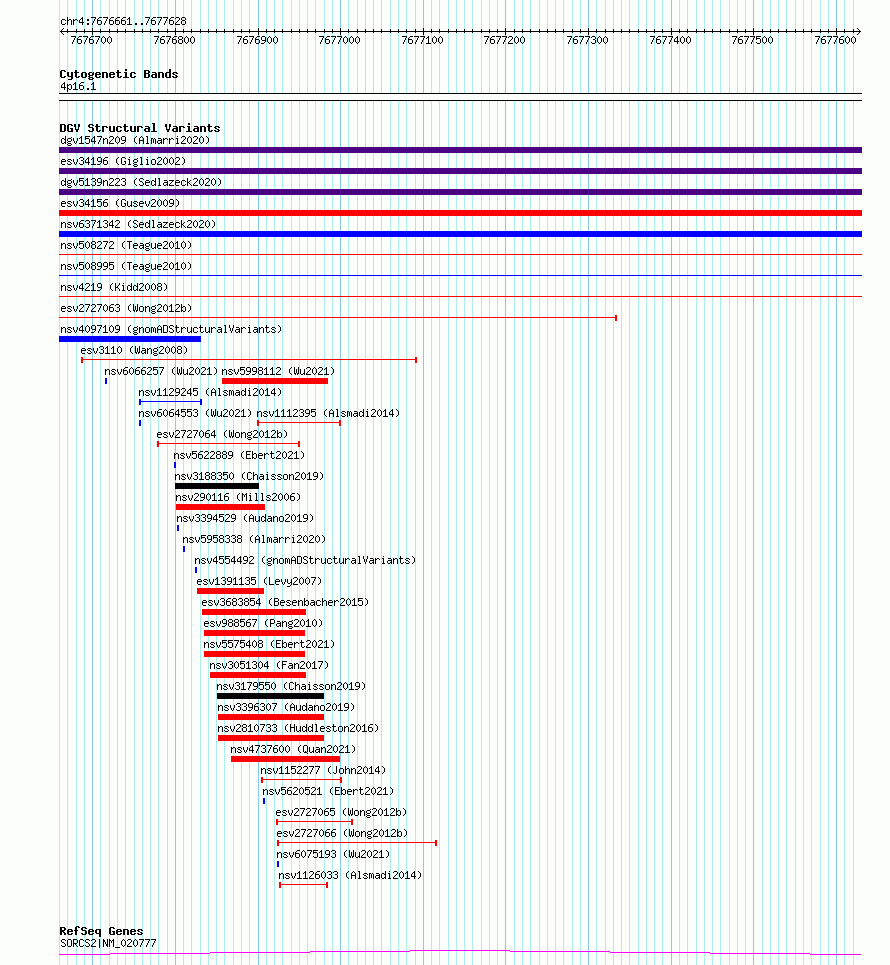Open nsv4737600 (Quan2021) variant

pyautogui.click(x=293, y=749)
